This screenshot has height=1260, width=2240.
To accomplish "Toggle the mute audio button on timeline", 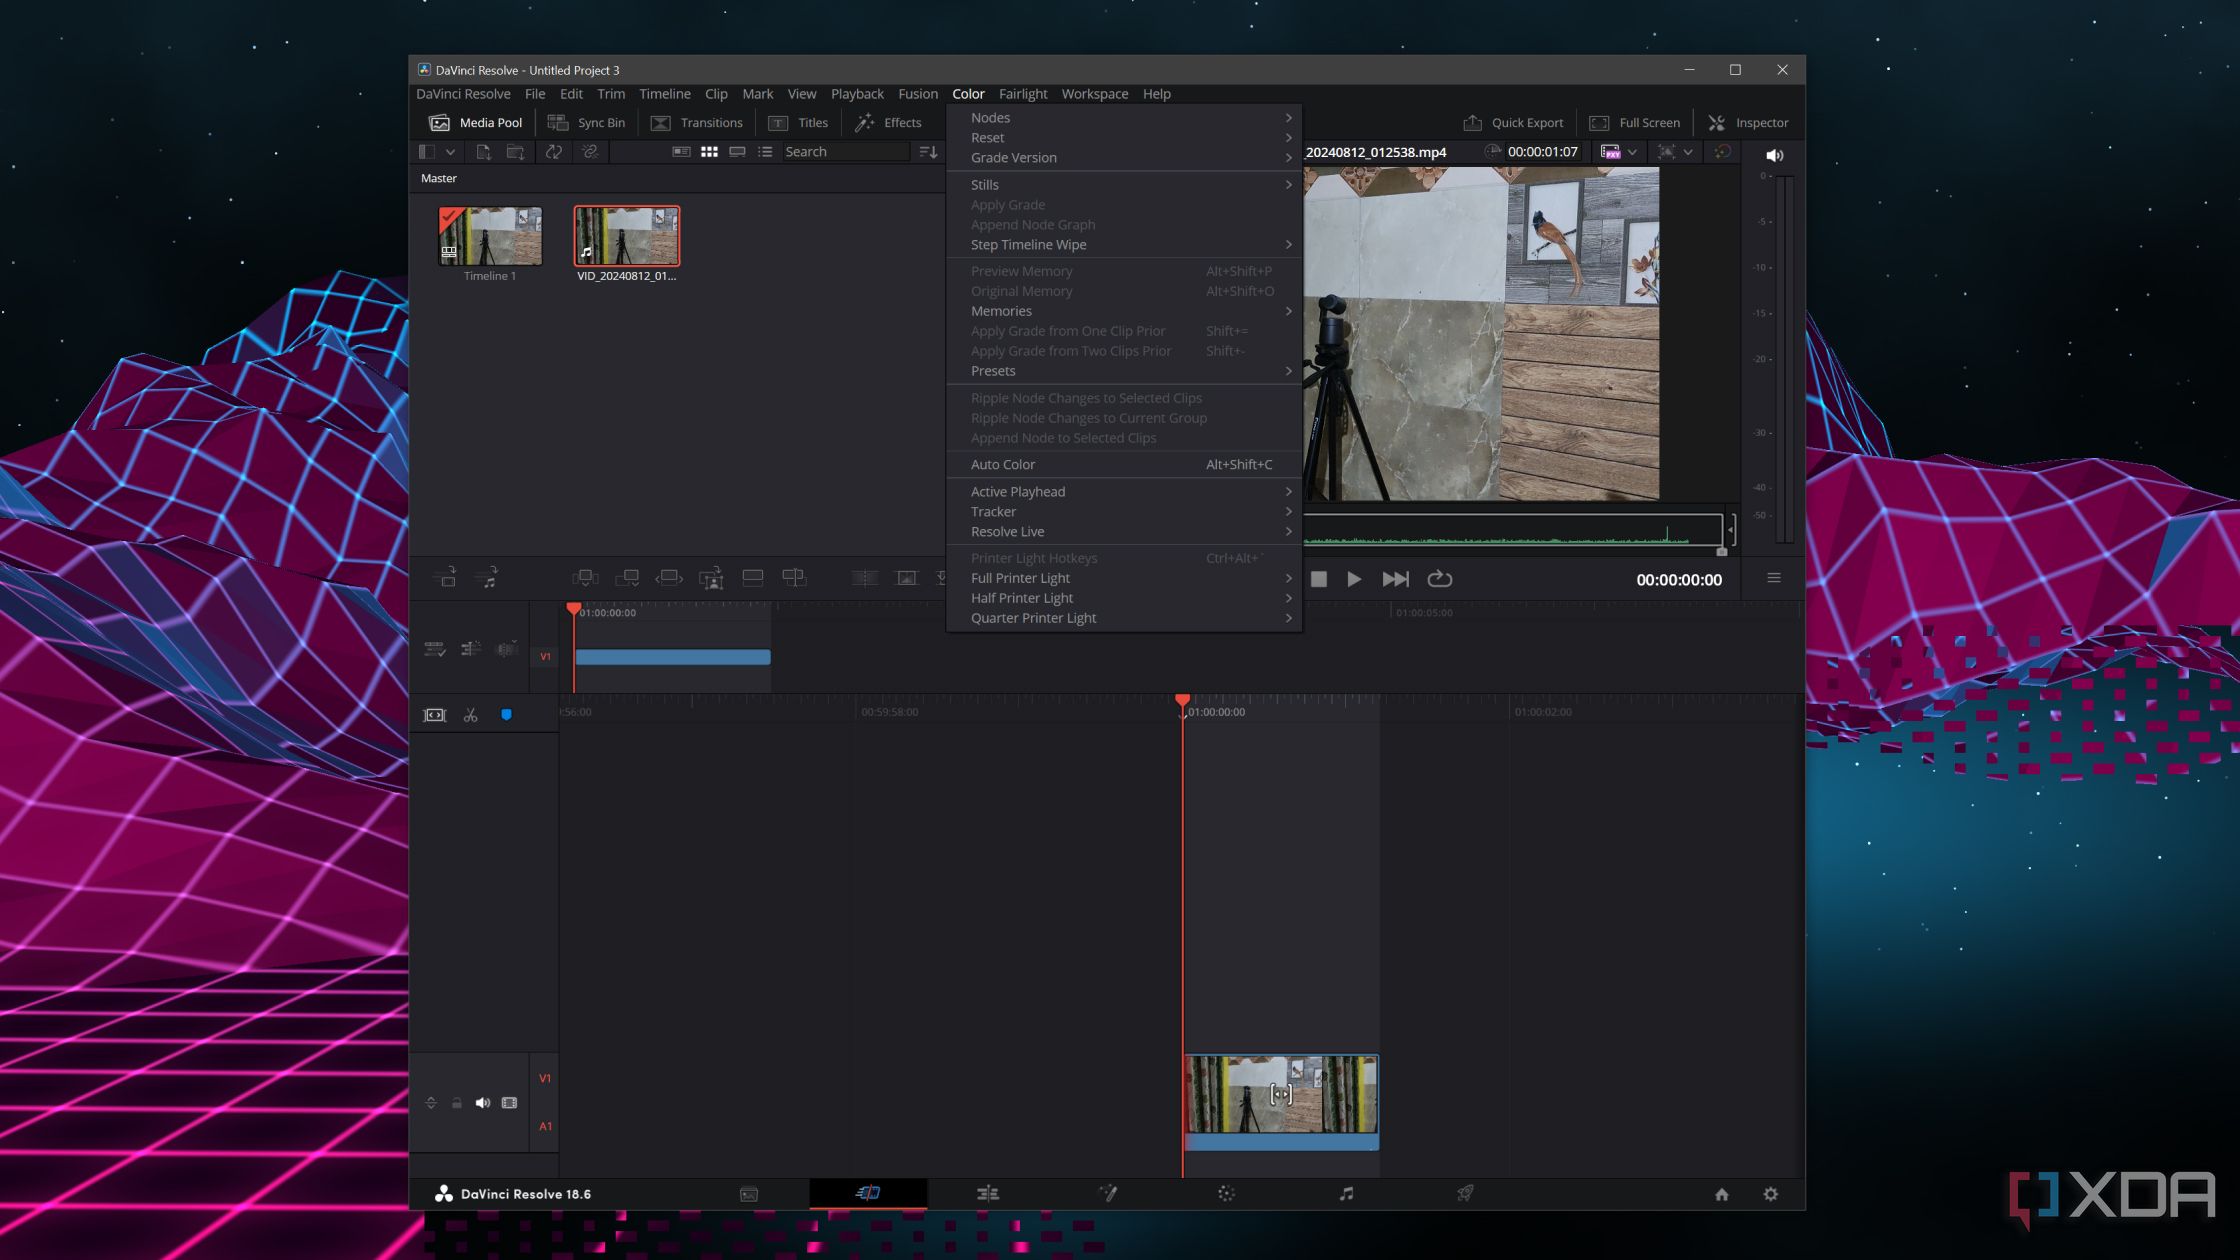I will [483, 1102].
